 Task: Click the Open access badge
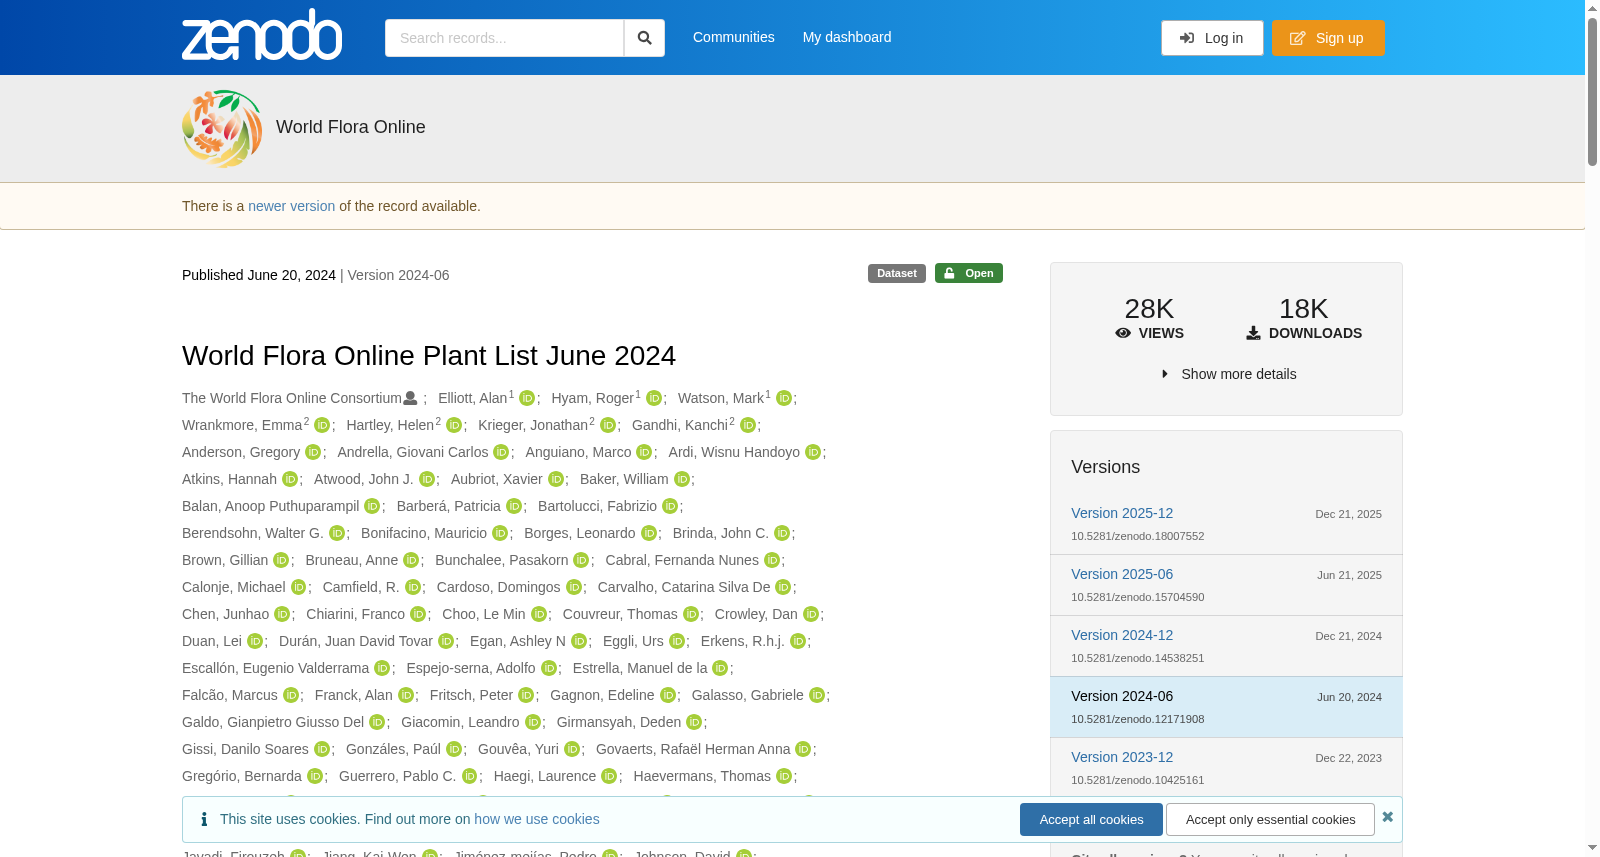969,273
